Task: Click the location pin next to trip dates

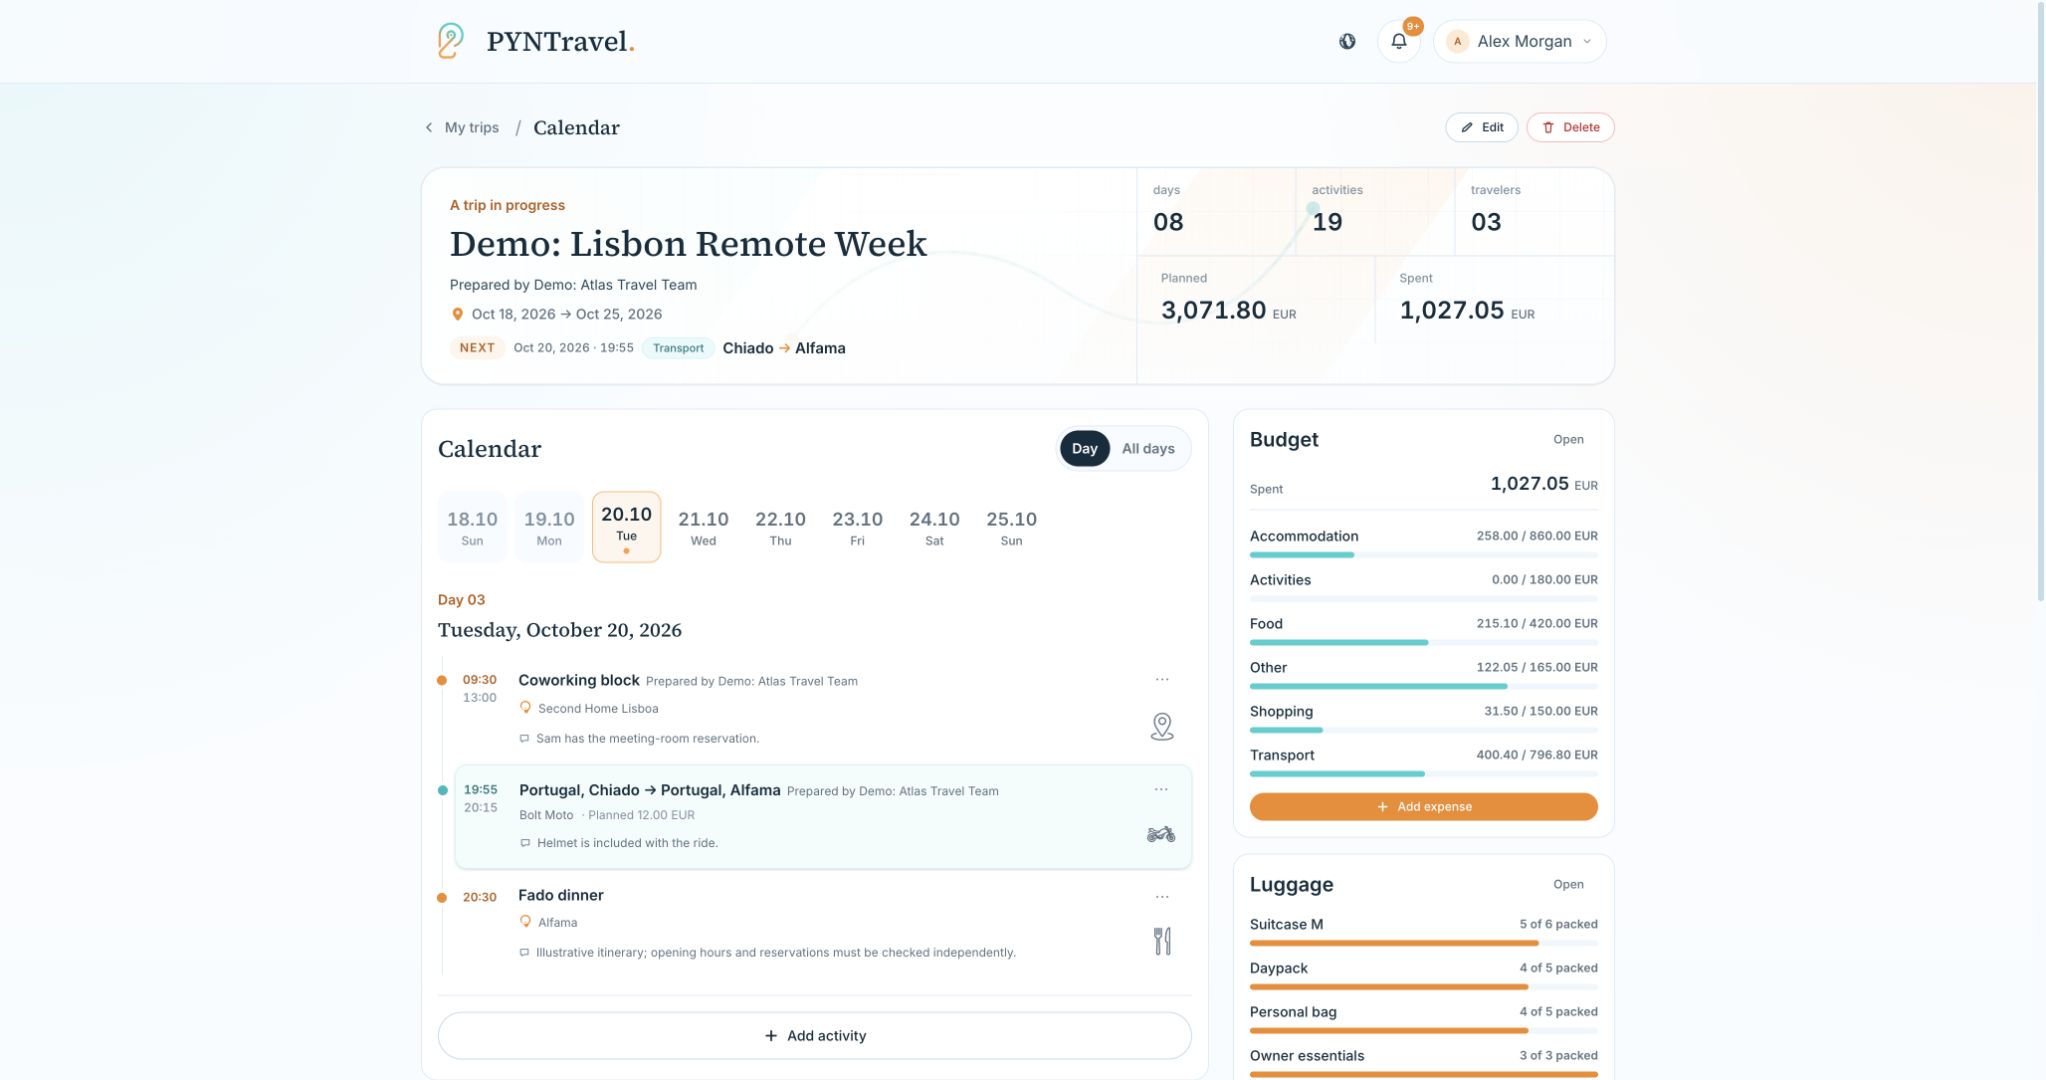Action: 457,314
